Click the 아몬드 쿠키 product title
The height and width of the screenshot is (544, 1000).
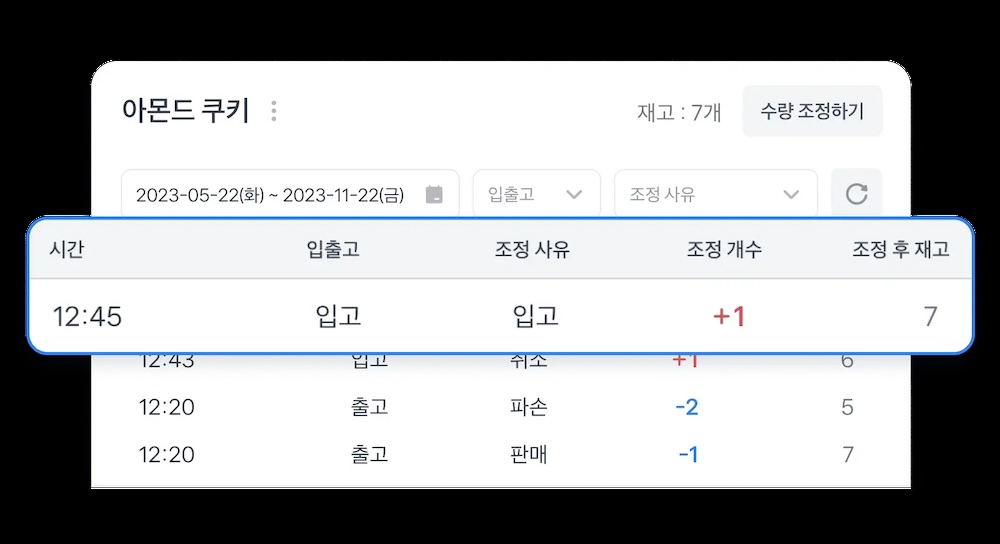tap(185, 110)
